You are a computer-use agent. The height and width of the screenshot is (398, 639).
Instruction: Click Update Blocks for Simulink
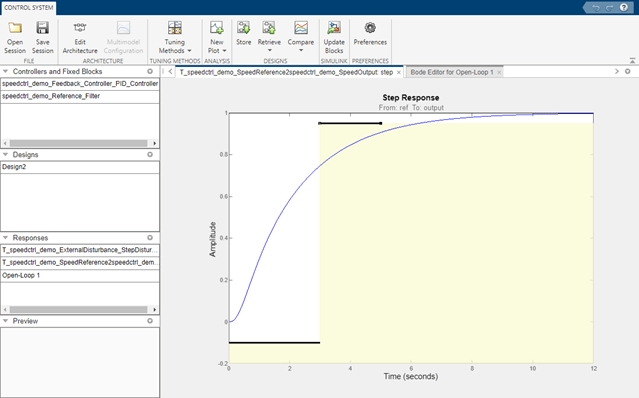point(334,37)
